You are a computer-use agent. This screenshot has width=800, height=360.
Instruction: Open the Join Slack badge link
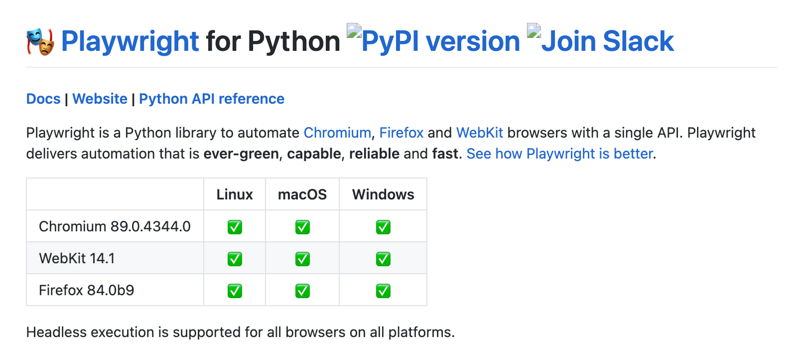click(600, 39)
